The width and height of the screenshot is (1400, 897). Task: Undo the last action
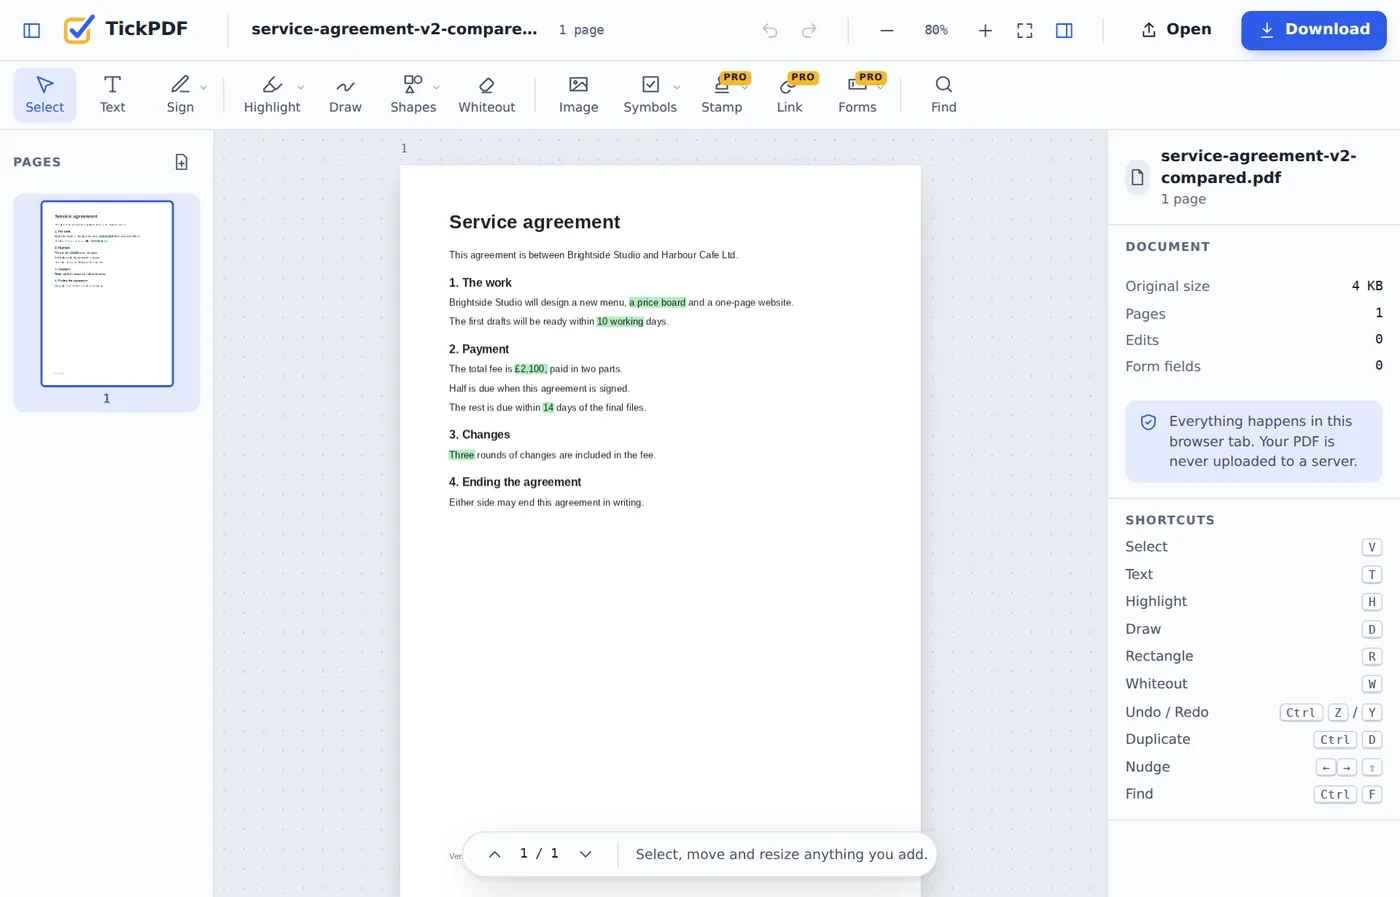point(770,30)
